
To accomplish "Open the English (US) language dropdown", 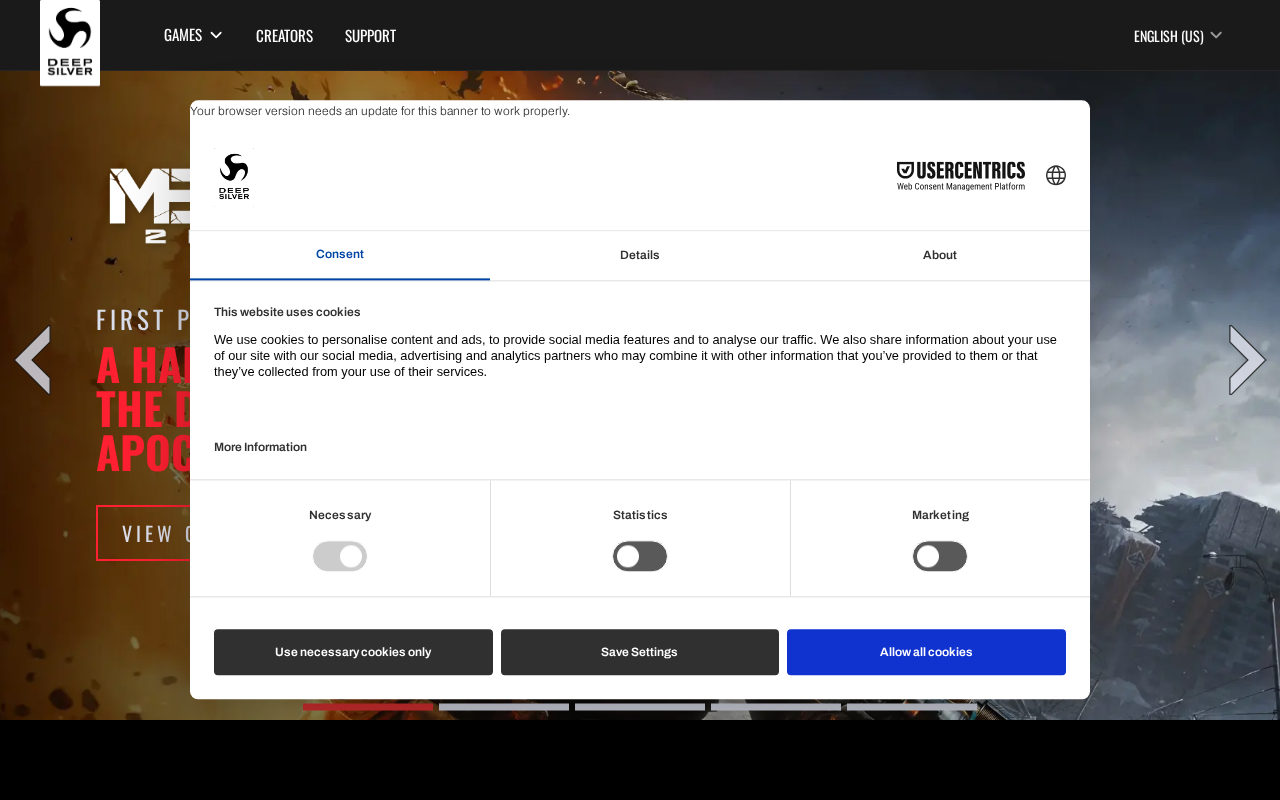I will tap(1178, 36).
